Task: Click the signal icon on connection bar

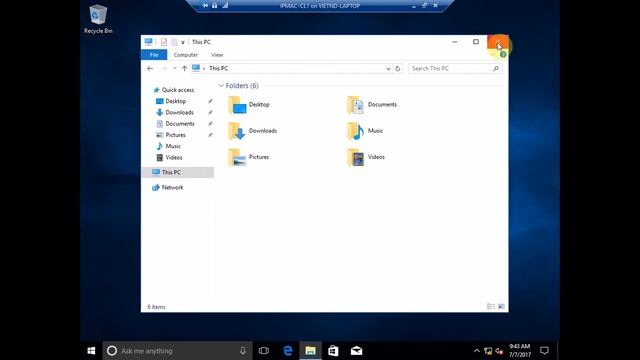Action: (x=225, y=6)
